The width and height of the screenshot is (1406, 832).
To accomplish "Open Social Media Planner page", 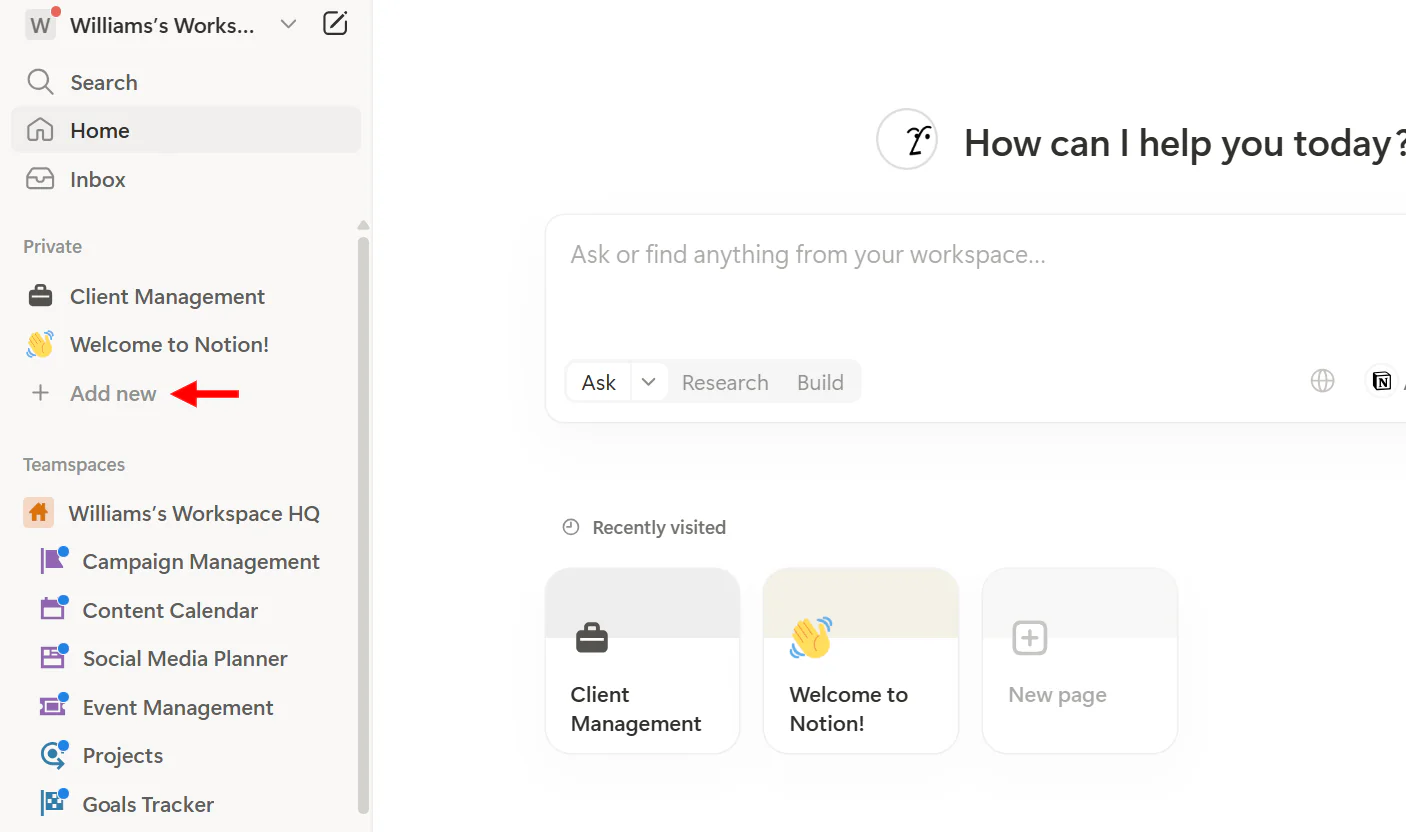I will 186,658.
